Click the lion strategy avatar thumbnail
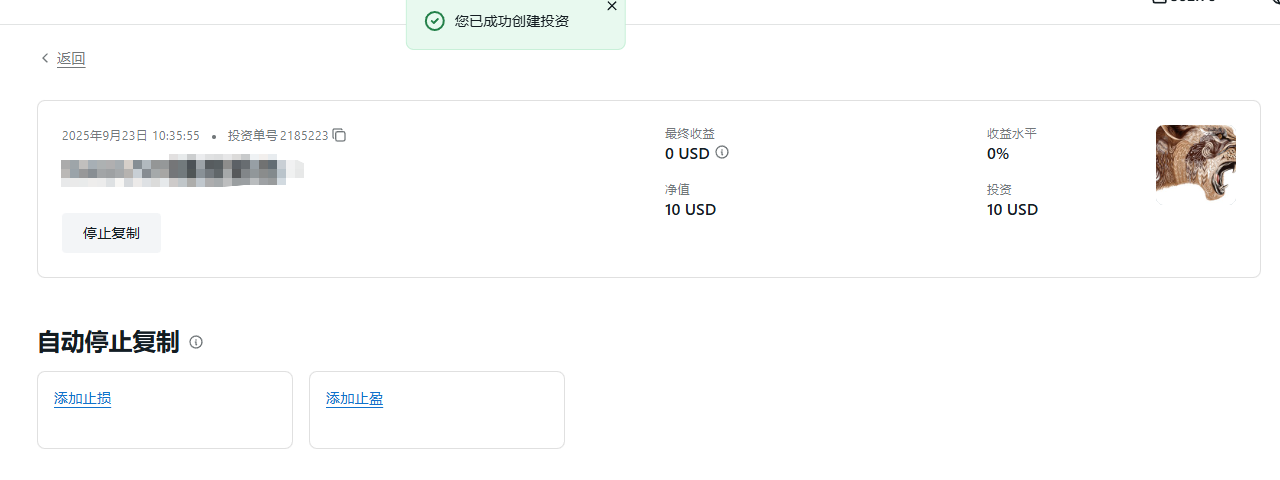 pyautogui.click(x=1195, y=163)
